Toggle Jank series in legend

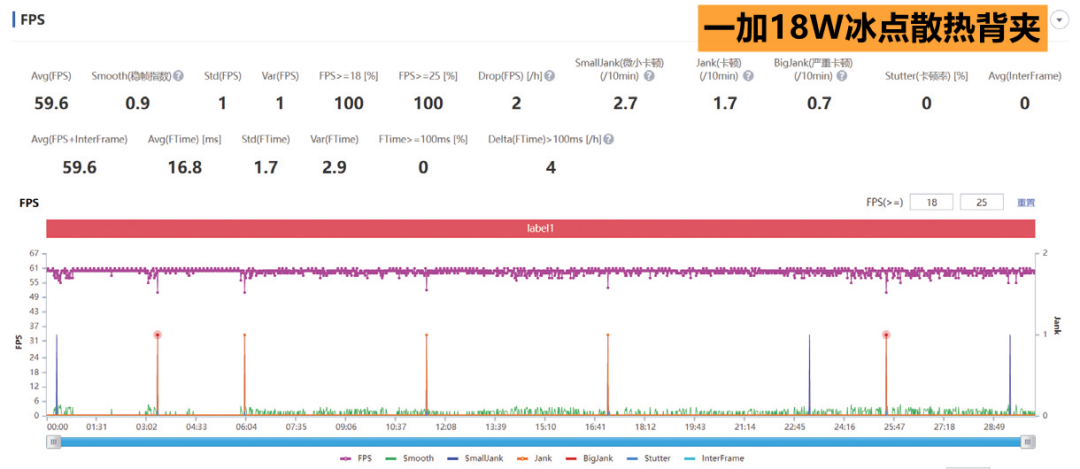point(533,458)
